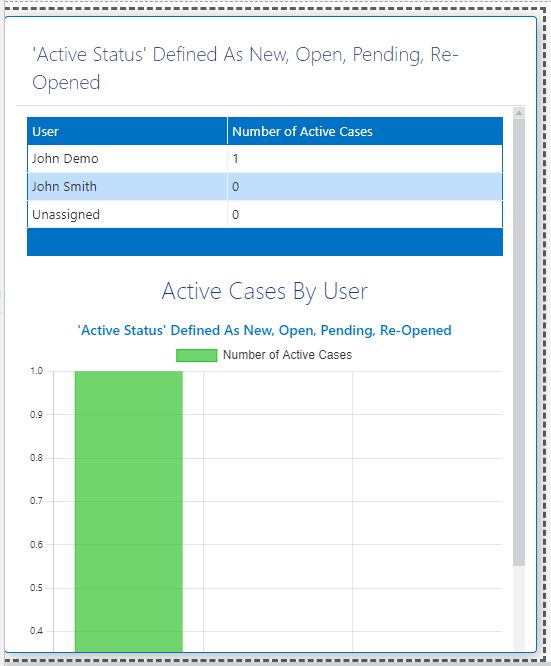
Task: Click the blue table footer bar
Action: click(265, 242)
